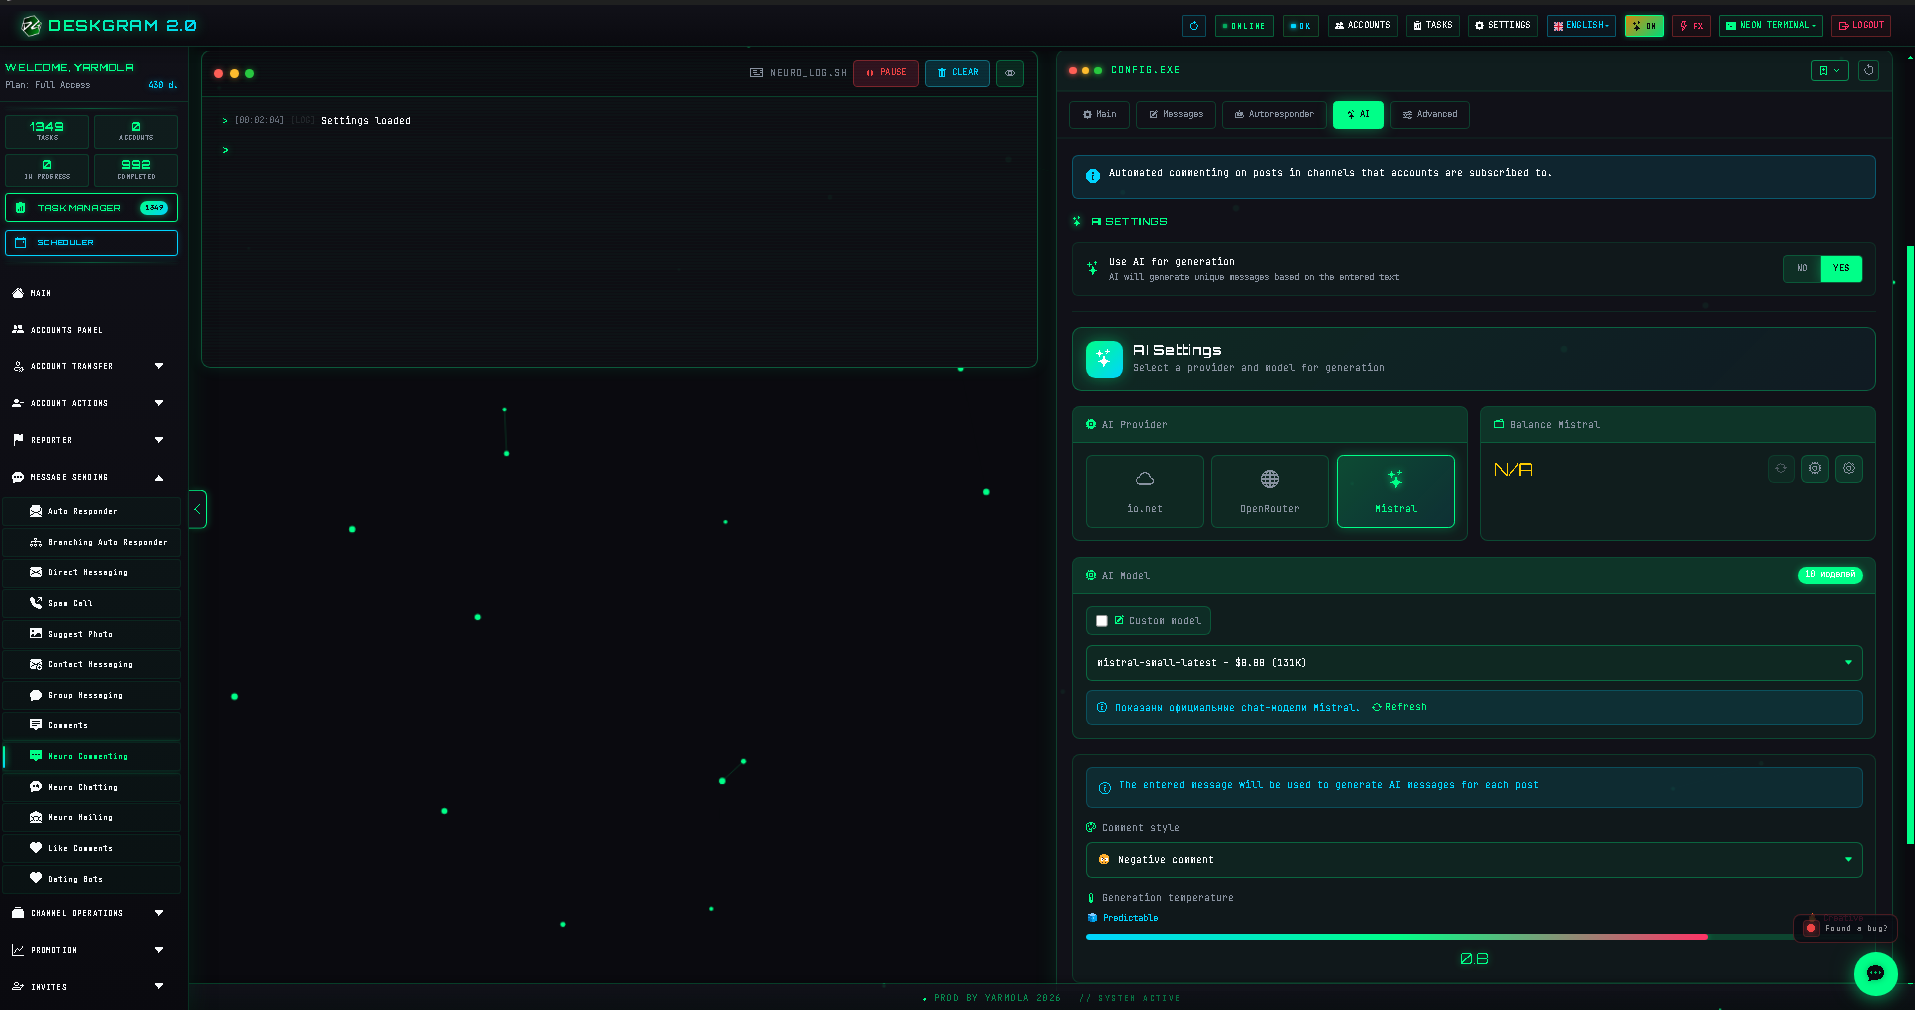Switch to the Main tab

1099,115
